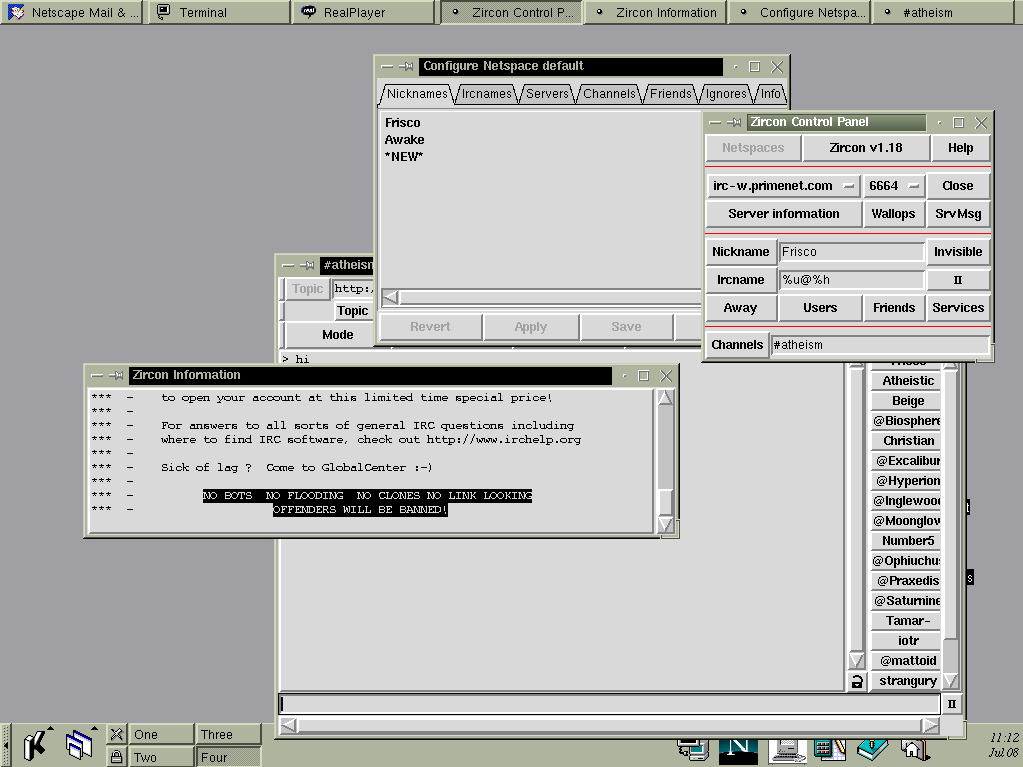Click the Netscape icon in the panel
The image size is (1023, 767).
pos(739,747)
